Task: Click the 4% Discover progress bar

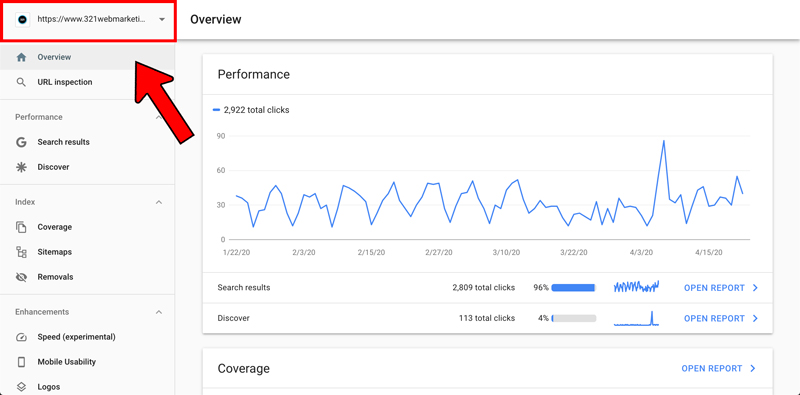Action: pos(574,318)
